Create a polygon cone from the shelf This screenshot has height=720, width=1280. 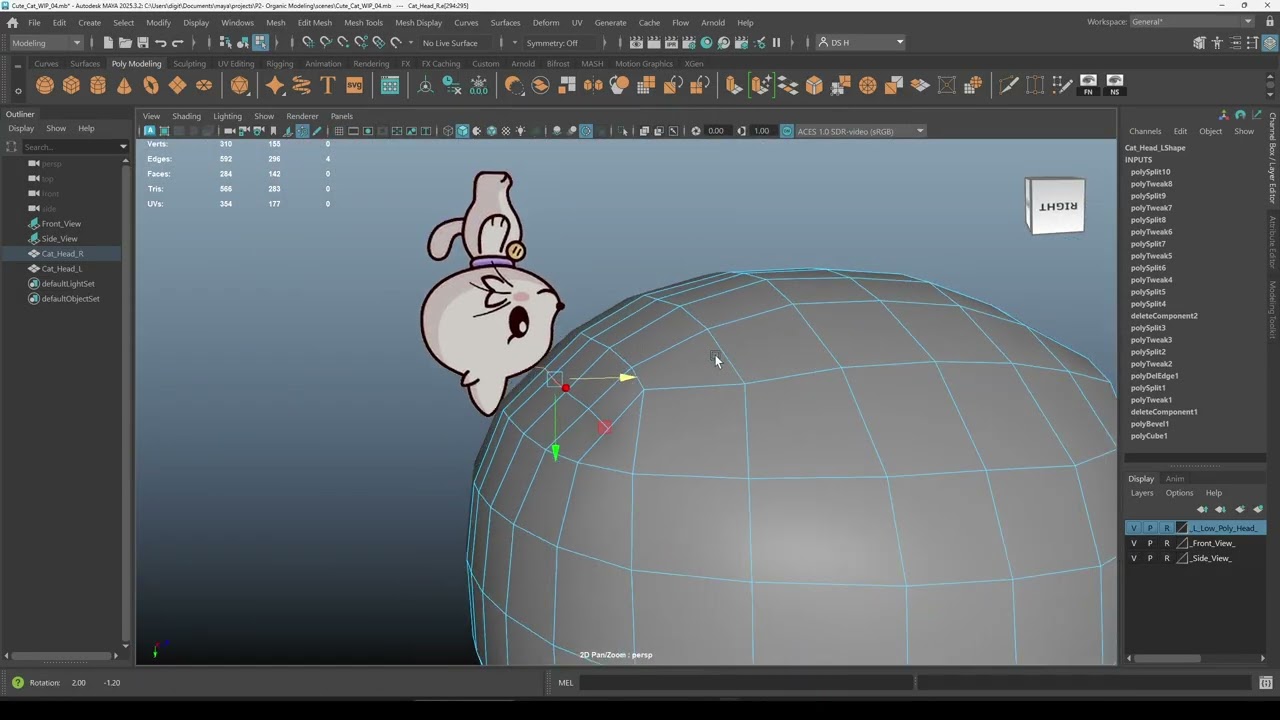124,85
